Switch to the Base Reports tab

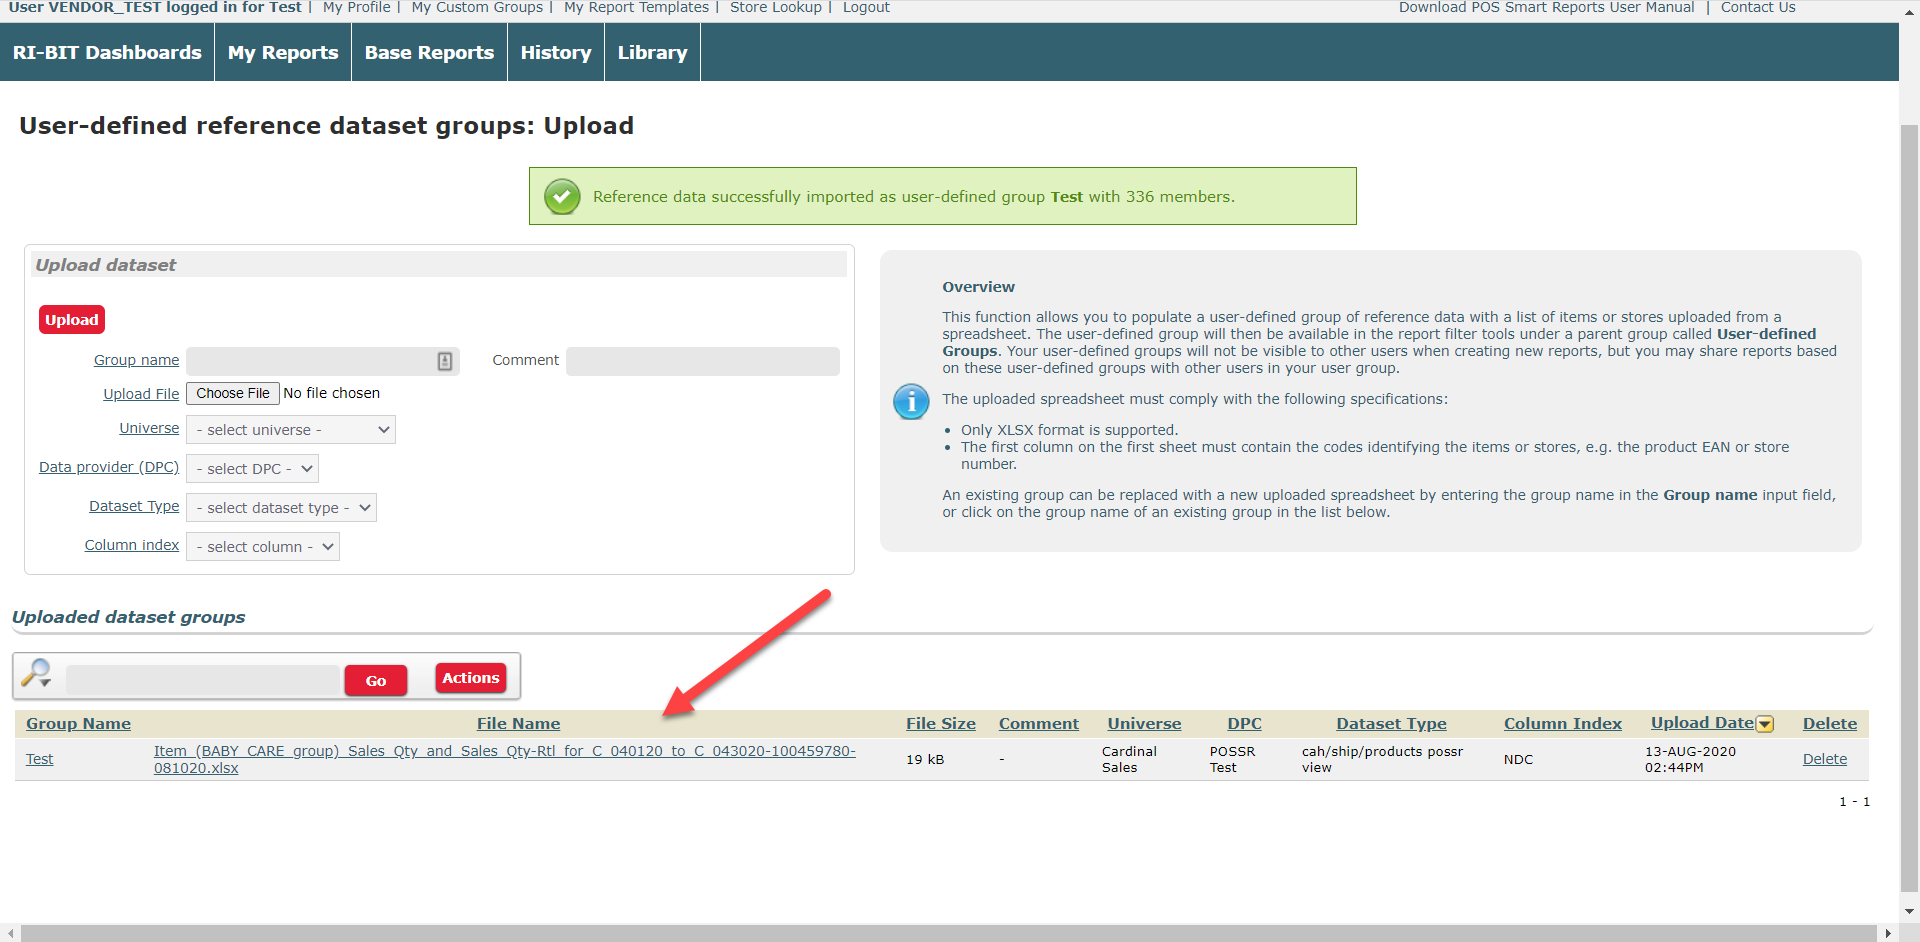click(x=429, y=53)
